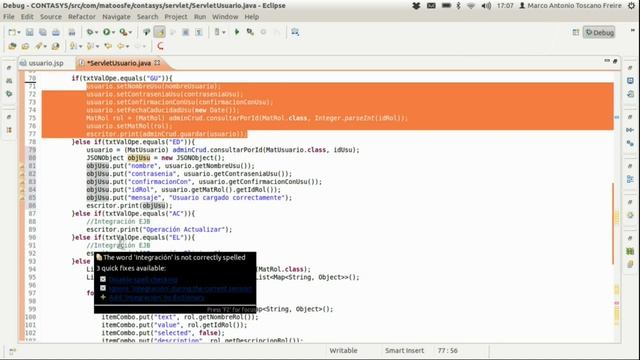Open the Source menu
Image resolution: width=640 pixels, height=360 pixels.
[x=51, y=17]
